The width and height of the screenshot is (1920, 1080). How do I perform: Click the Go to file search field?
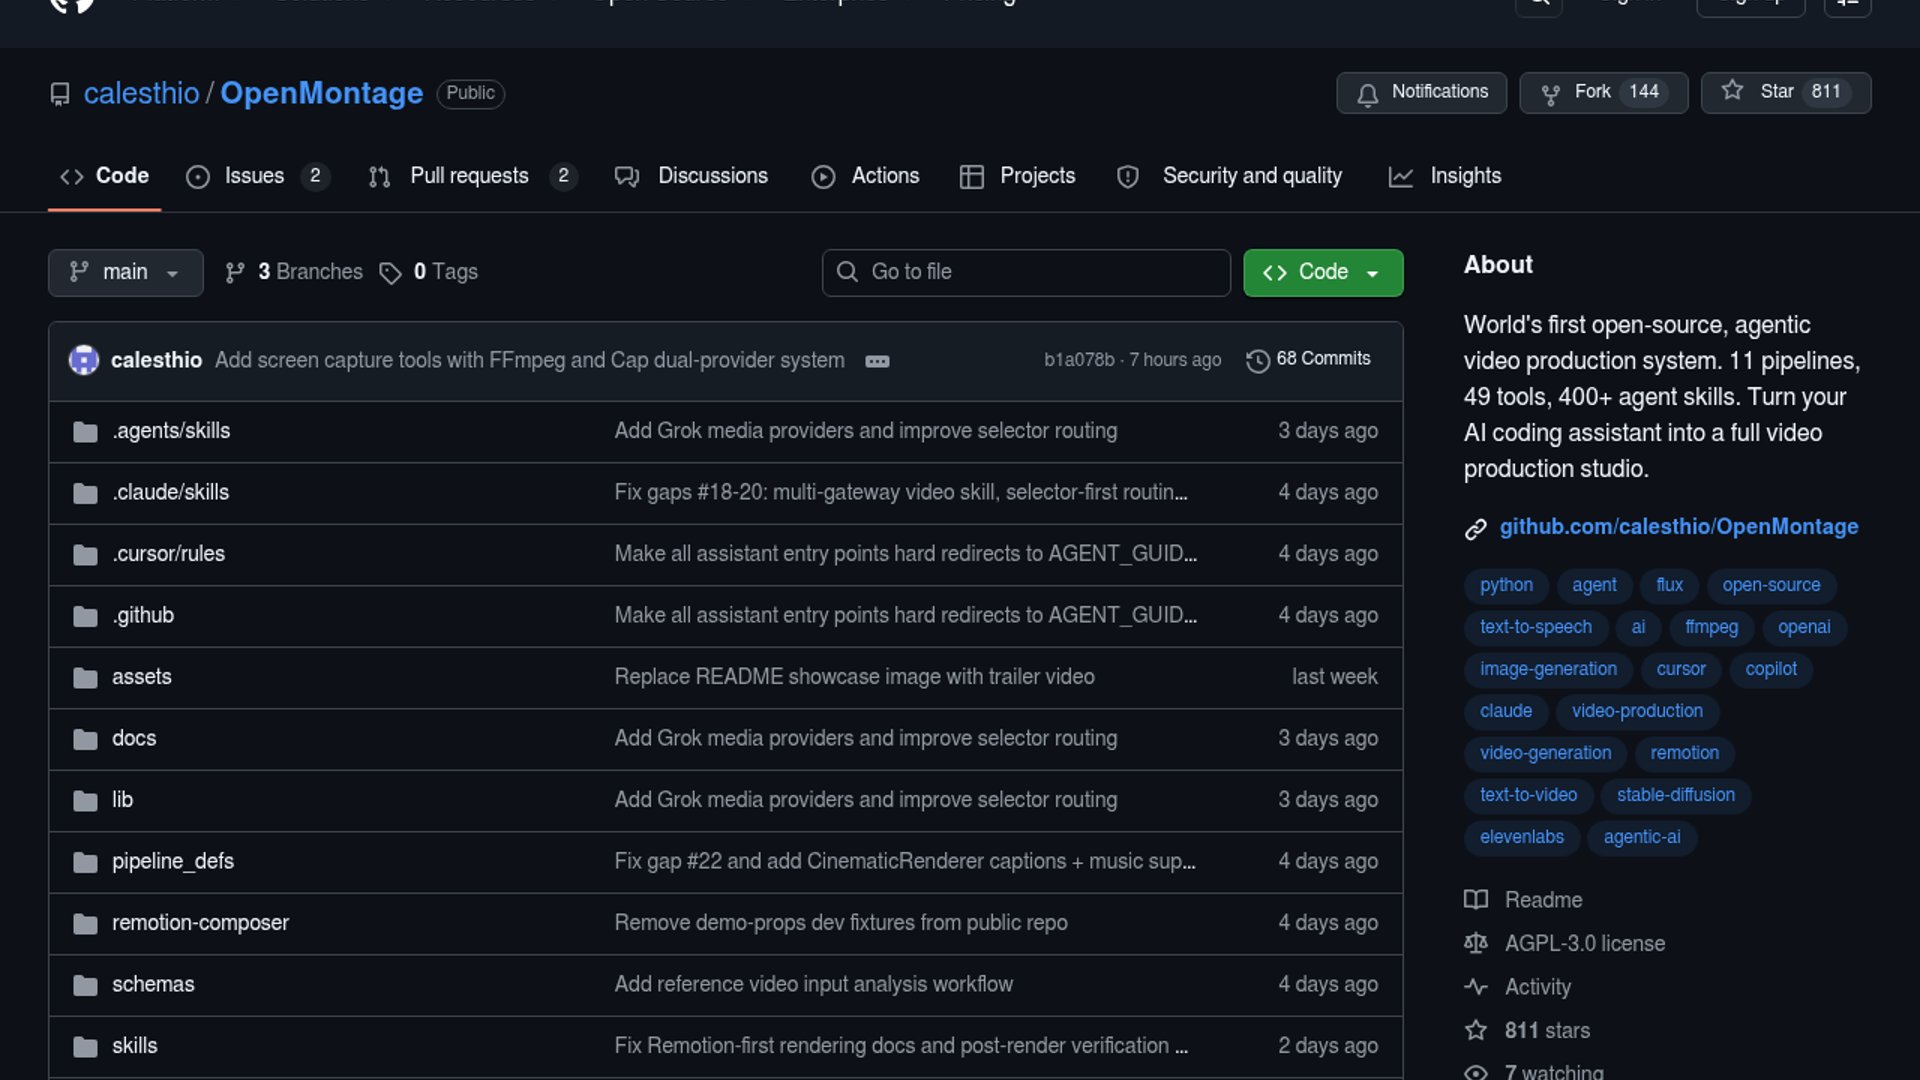click(x=1026, y=272)
